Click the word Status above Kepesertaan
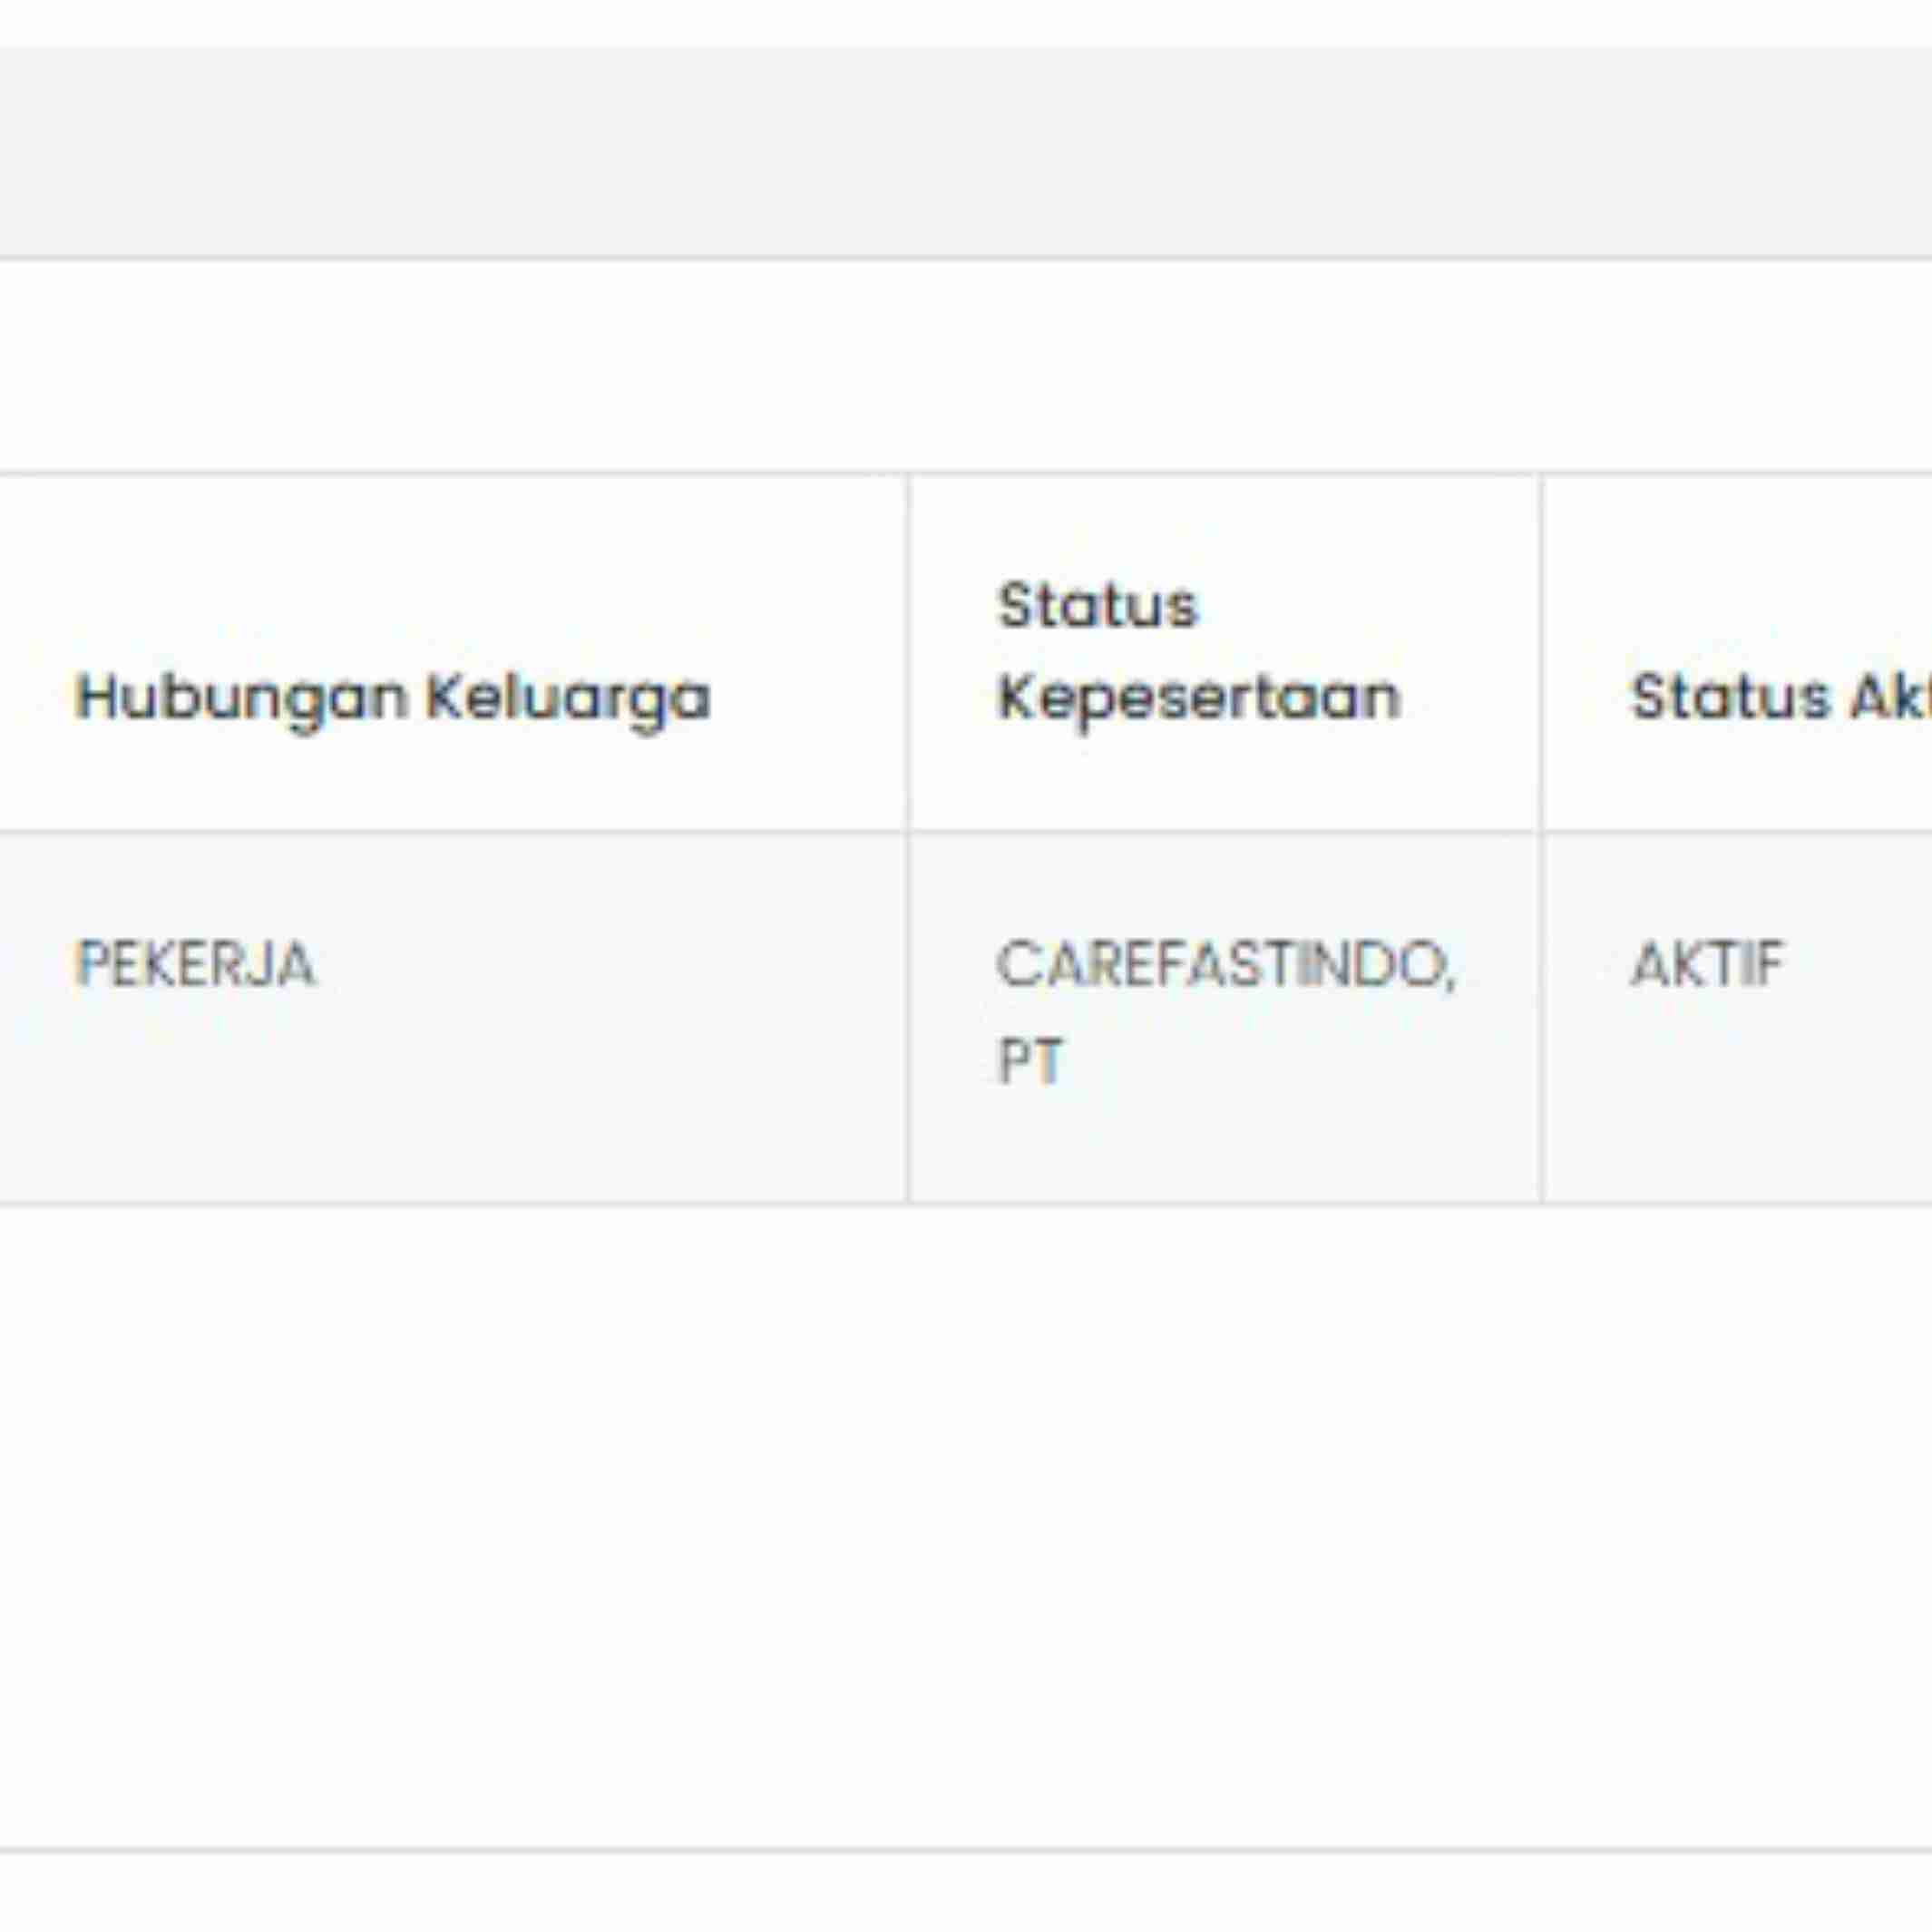 (x=1097, y=606)
